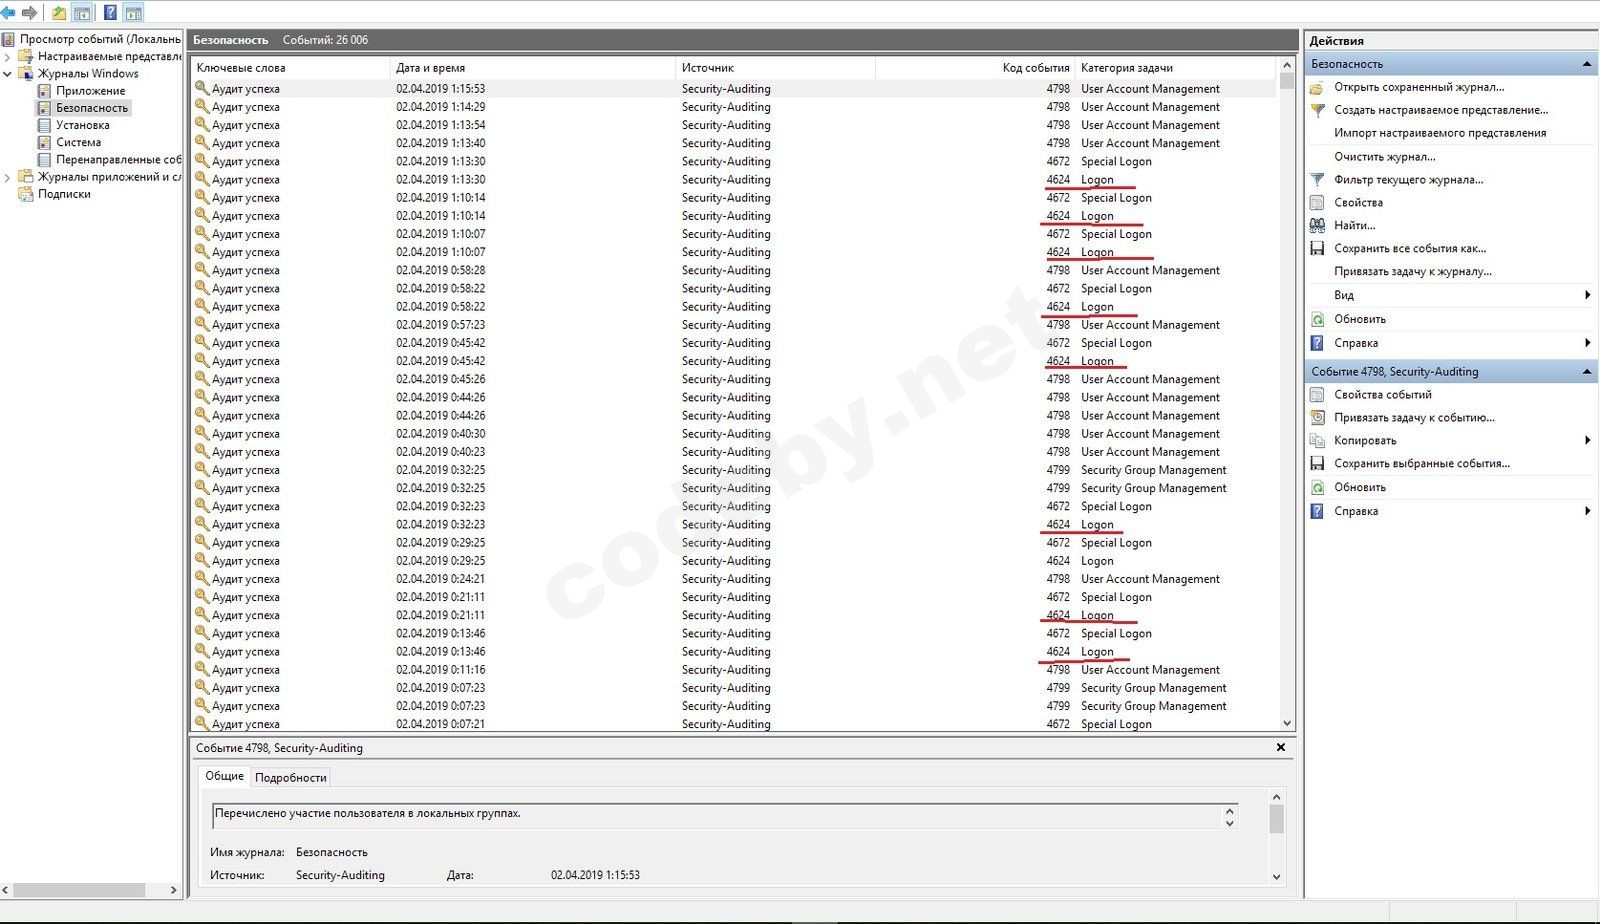Screen dimensions: 1600x924
Task: Click the event list scrollbar up arrow
Action: click(x=1287, y=67)
